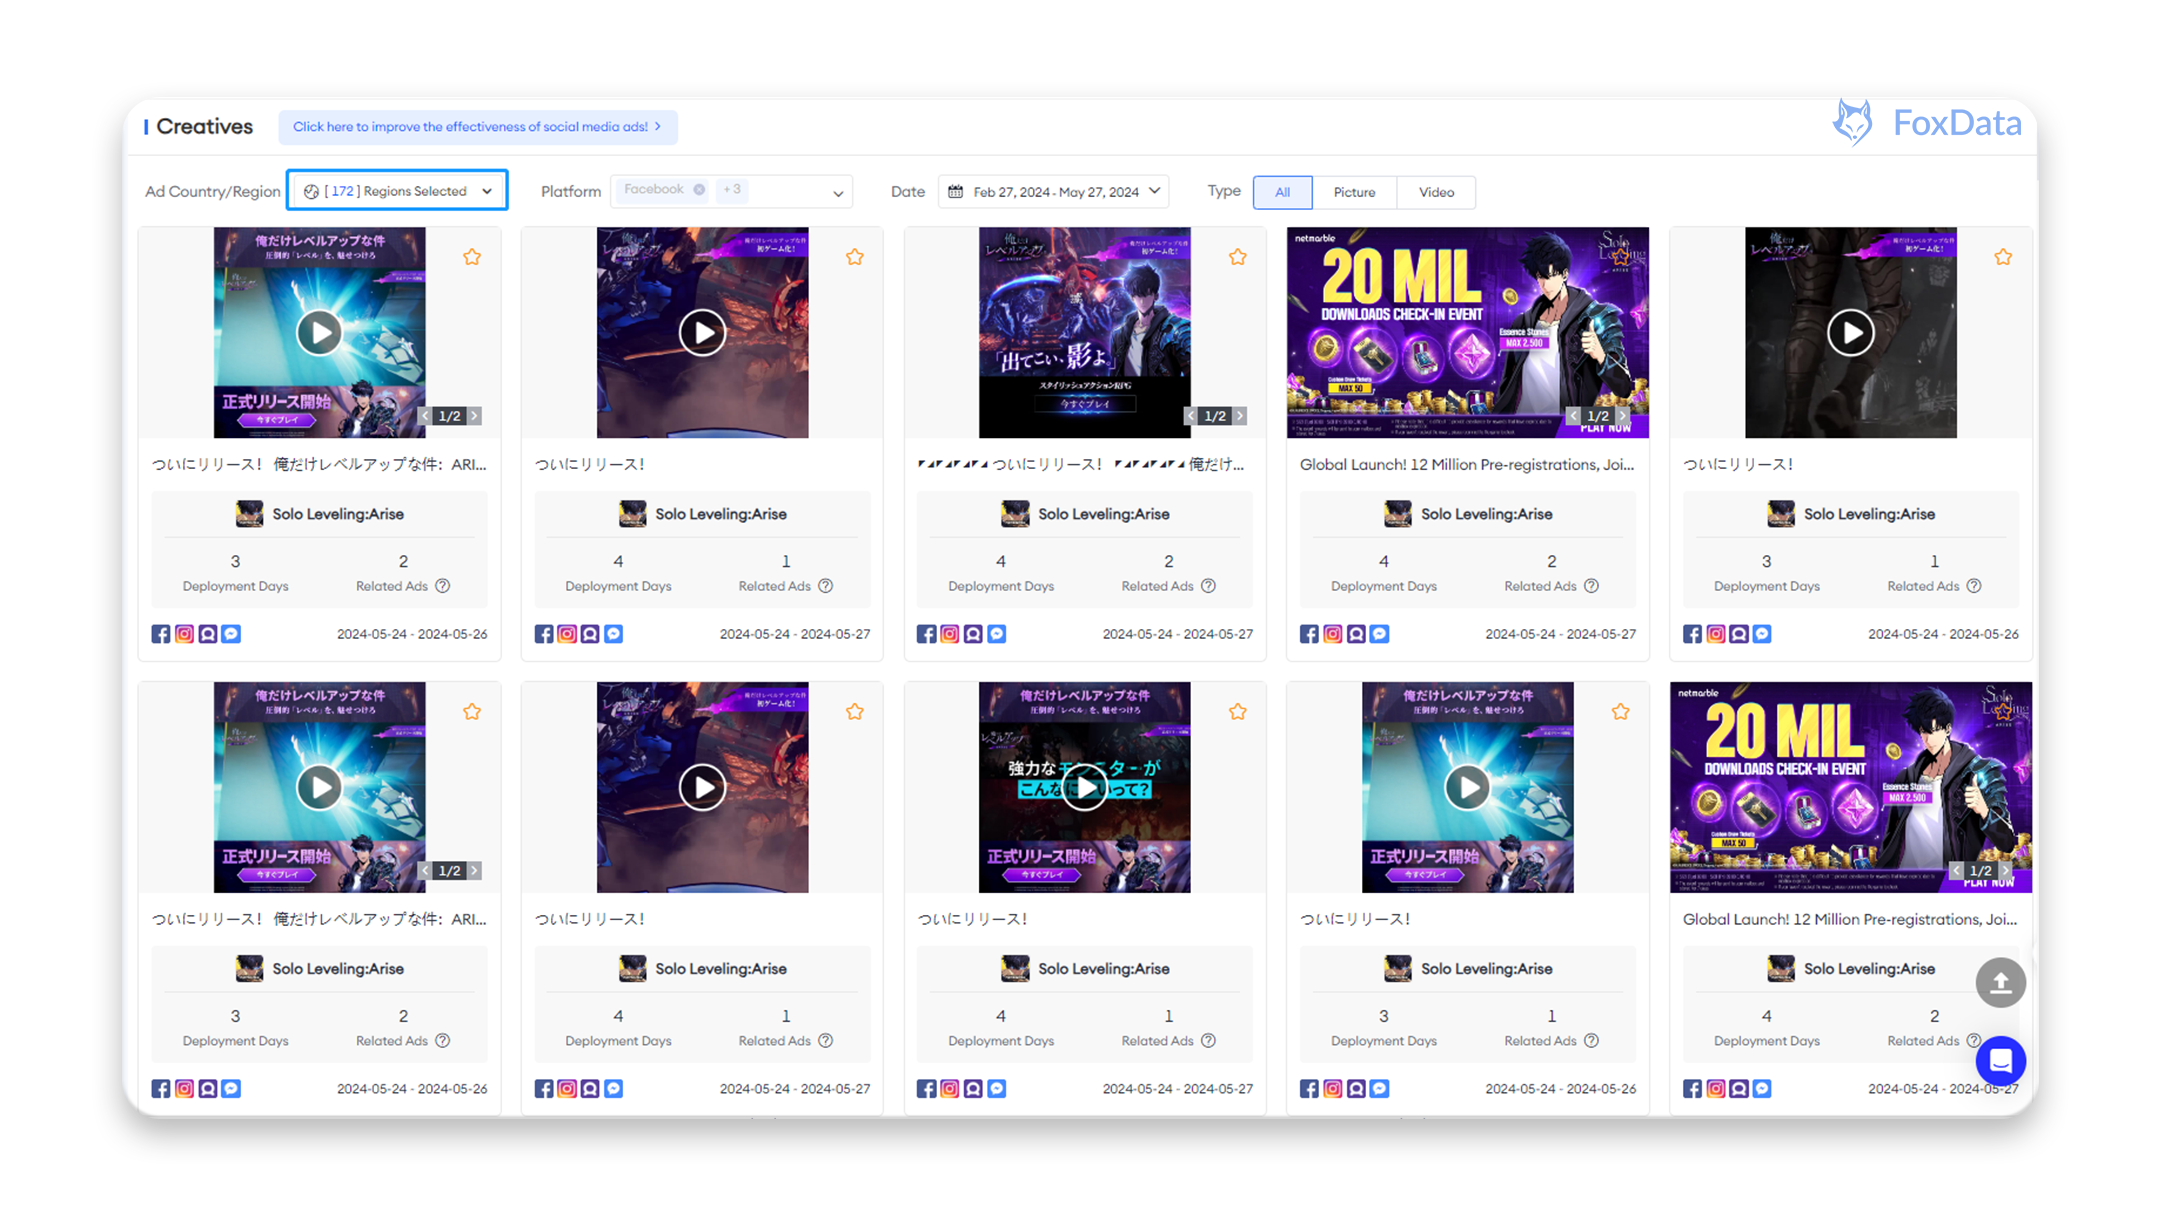Favorite the second-row red dragon video creative
Screen dimensions: 2160x1216
pos(854,712)
